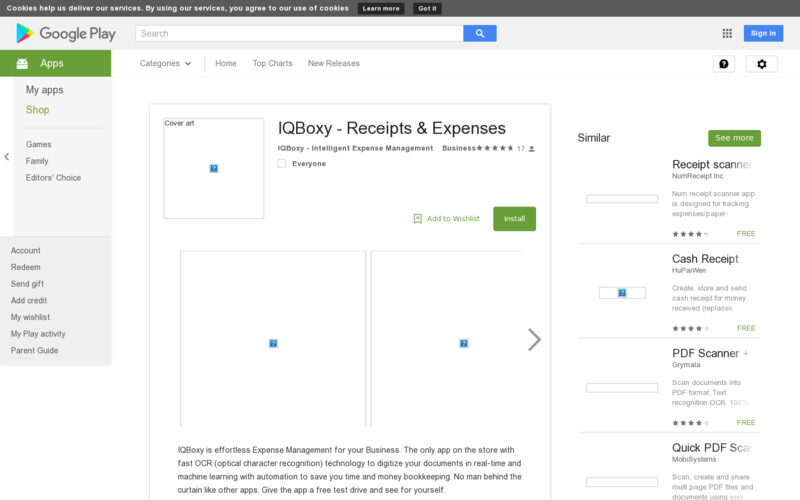
Task: Click the Android icon beside Apps
Action: pos(22,63)
